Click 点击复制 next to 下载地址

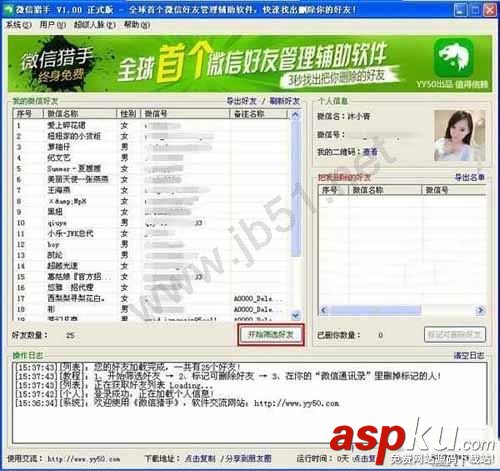click(200, 459)
